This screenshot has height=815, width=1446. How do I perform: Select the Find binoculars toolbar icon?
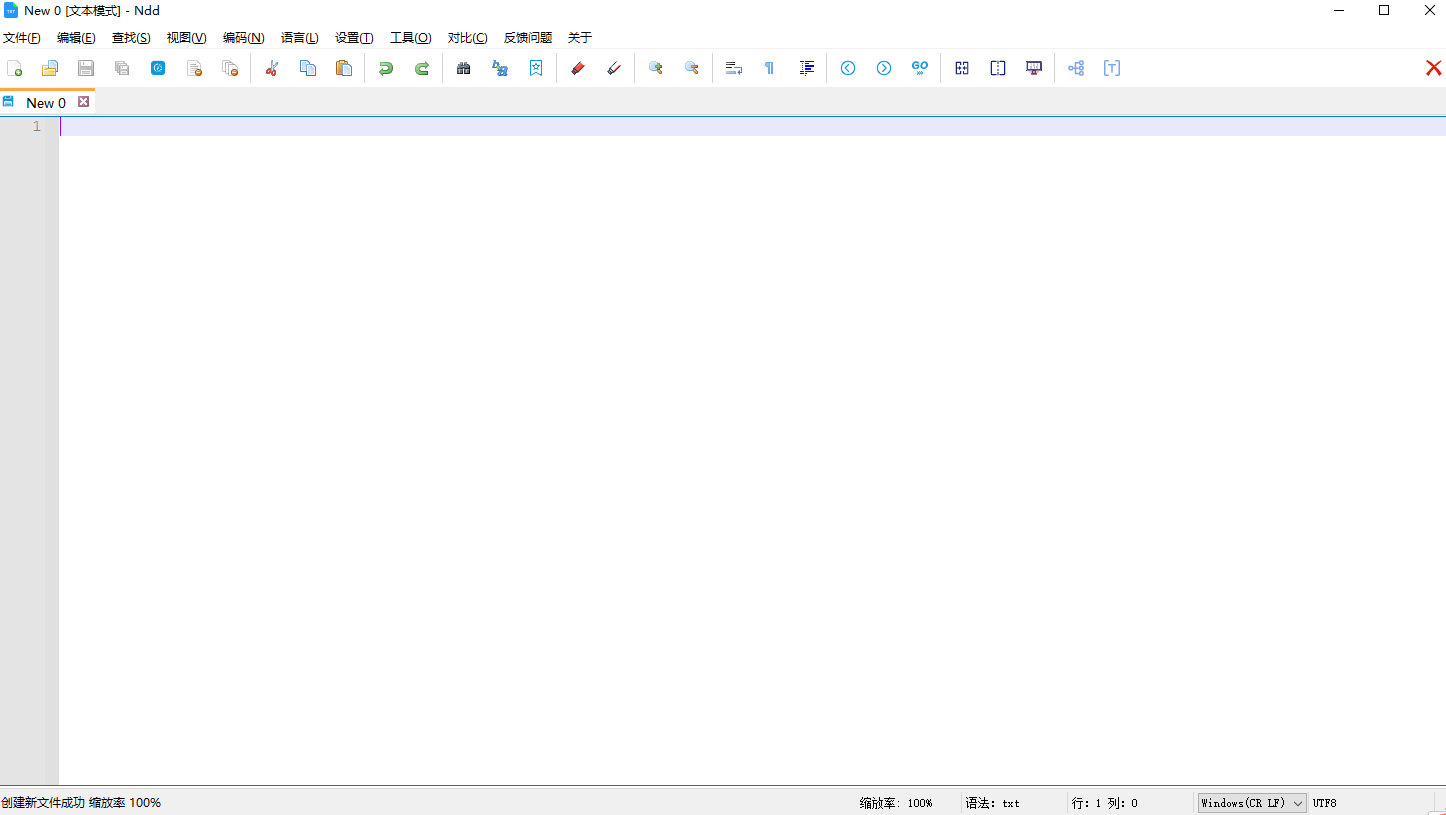pyautogui.click(x=463, y=68)
